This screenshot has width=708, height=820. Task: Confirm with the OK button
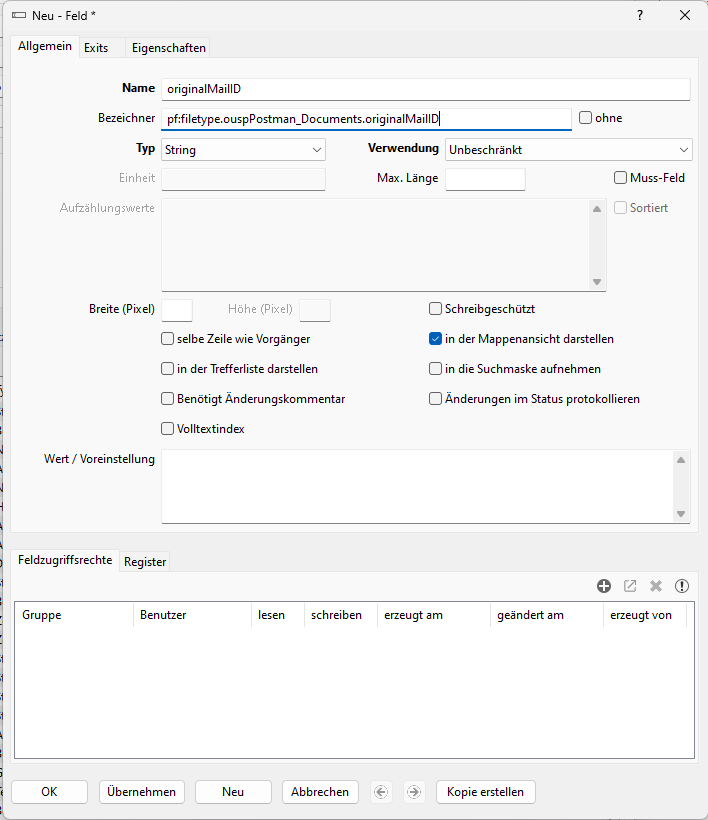pyautogui.click(x=49, y=792)
